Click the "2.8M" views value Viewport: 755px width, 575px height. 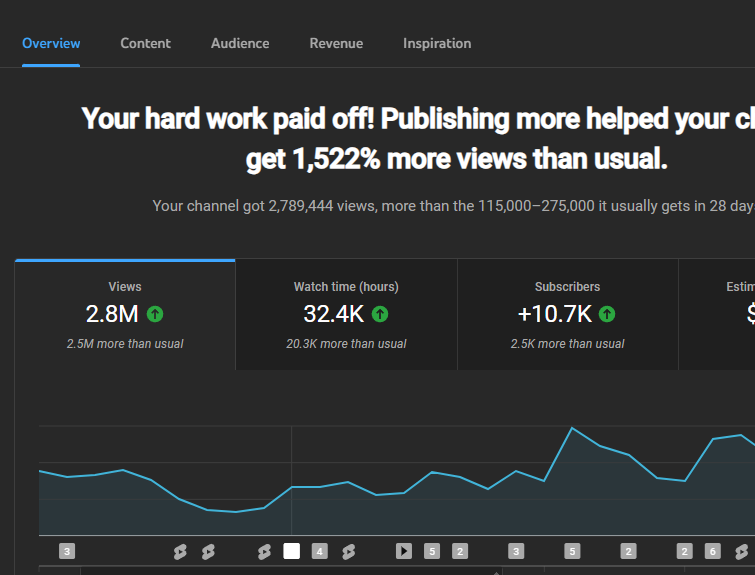click(x=112, y=314)
